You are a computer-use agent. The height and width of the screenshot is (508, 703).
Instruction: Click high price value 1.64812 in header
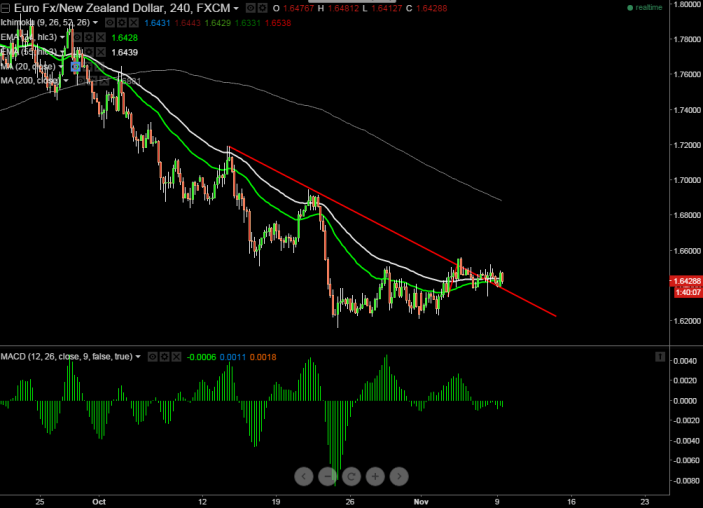coord(343,9)
